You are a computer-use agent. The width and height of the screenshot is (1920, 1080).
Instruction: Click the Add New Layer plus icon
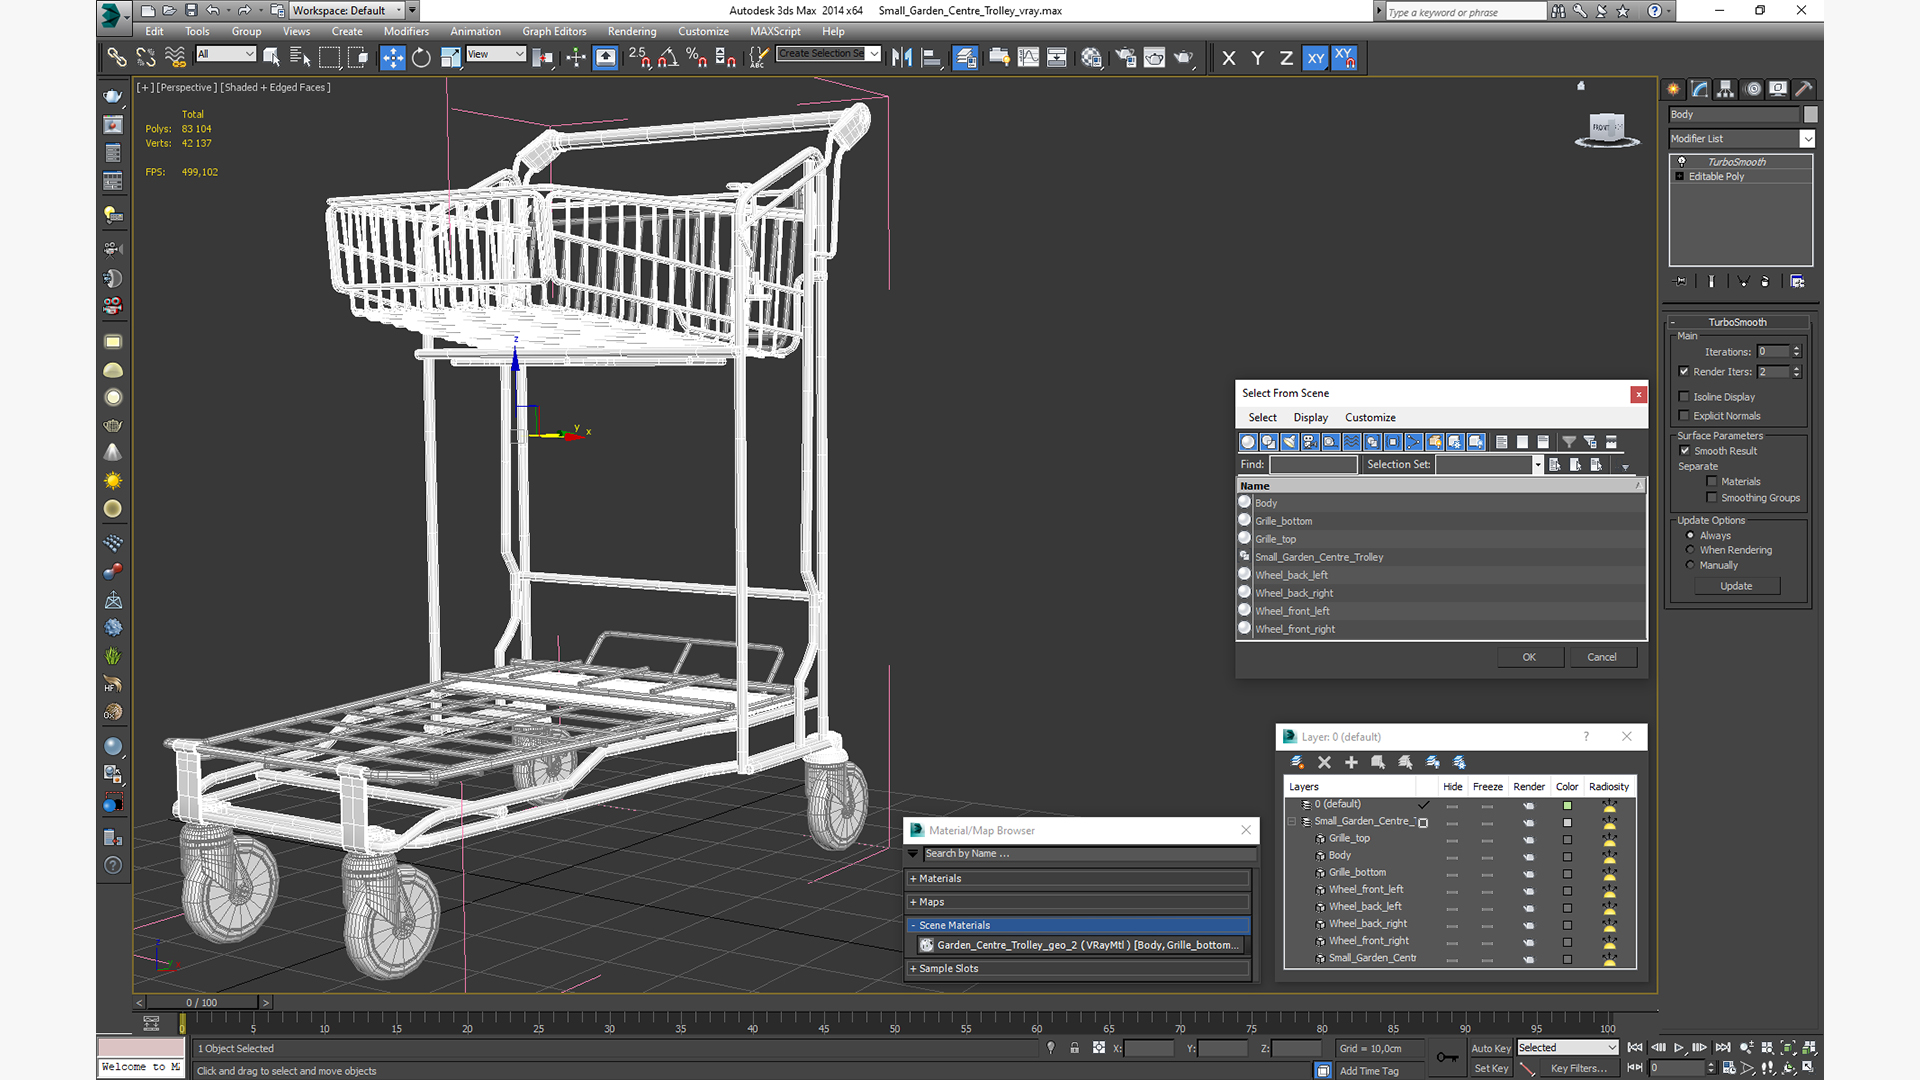(1351, 763)
